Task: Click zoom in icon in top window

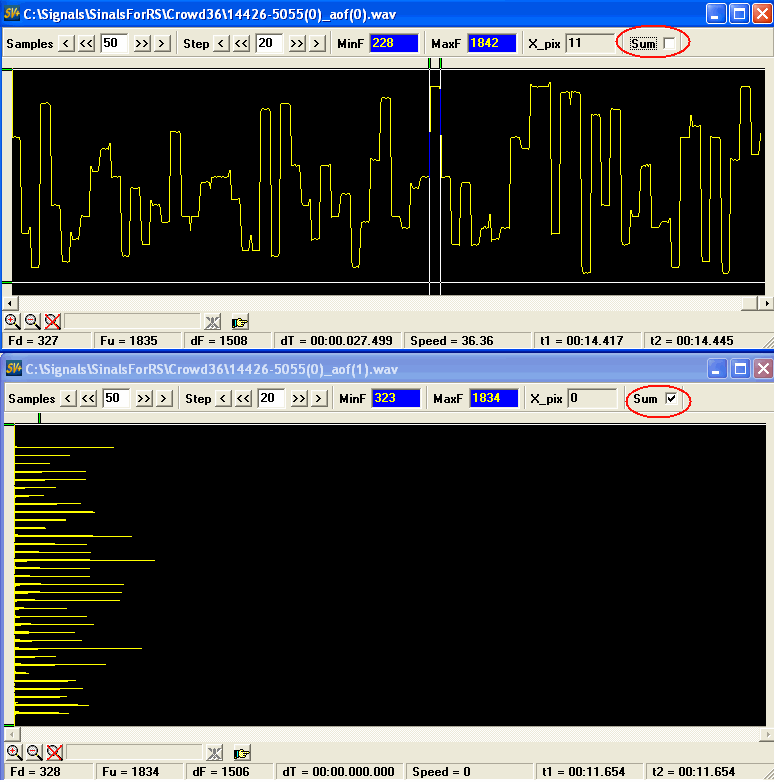Action: pyautogui.click(x=12, y=321)
